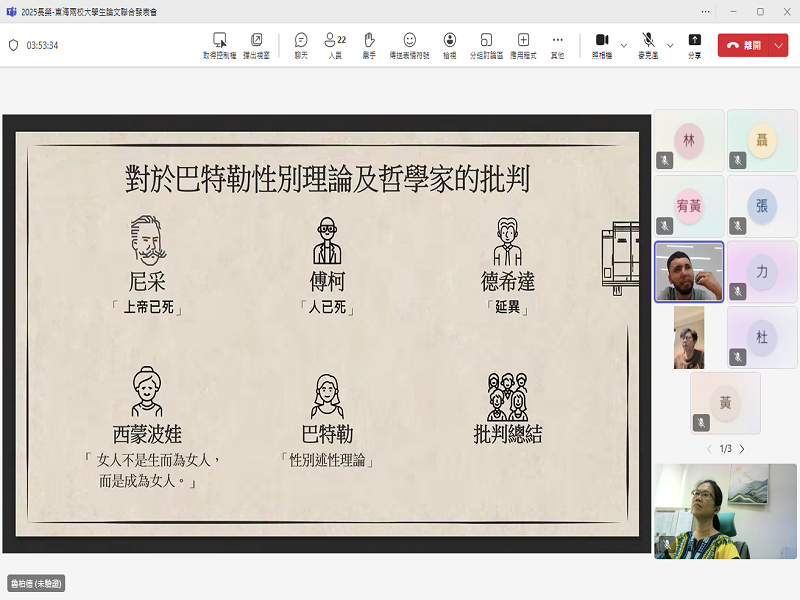Open the More (其他) options menu

point(557,40)
